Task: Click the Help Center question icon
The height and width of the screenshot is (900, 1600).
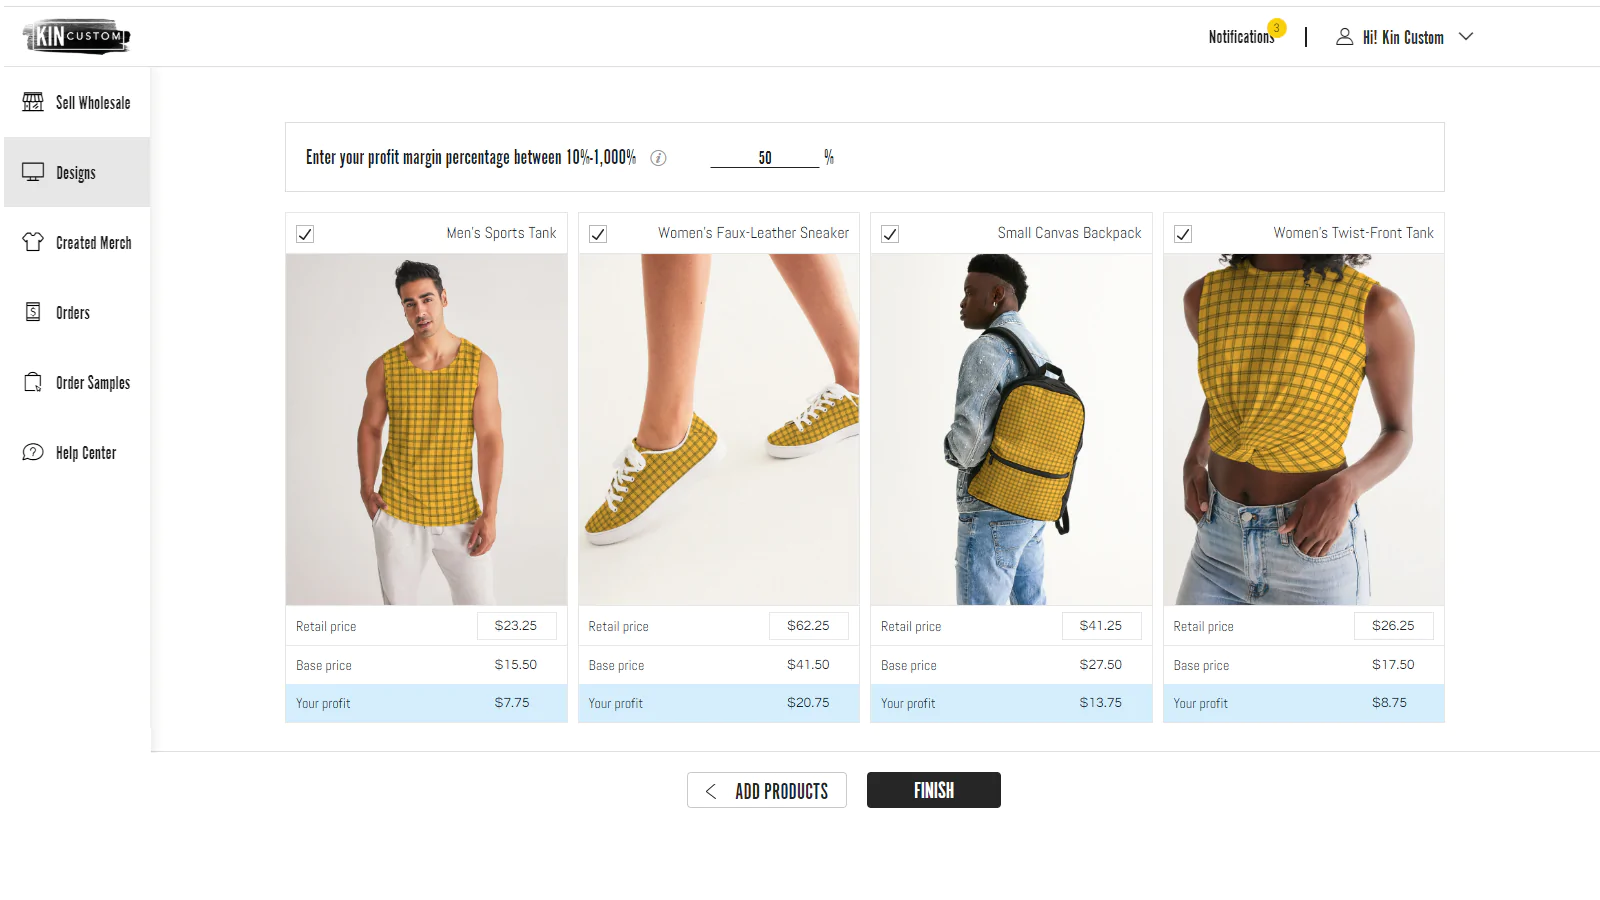Action: (33, 452)
